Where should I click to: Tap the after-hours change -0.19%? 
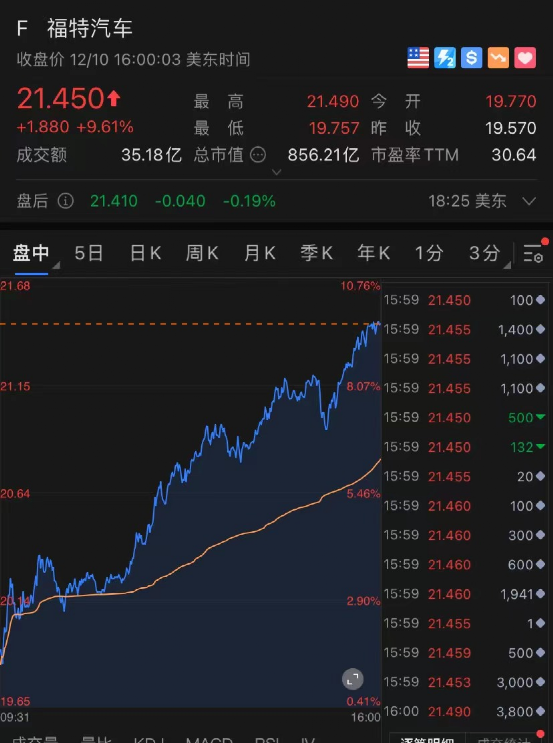click(x=249, y=201)
